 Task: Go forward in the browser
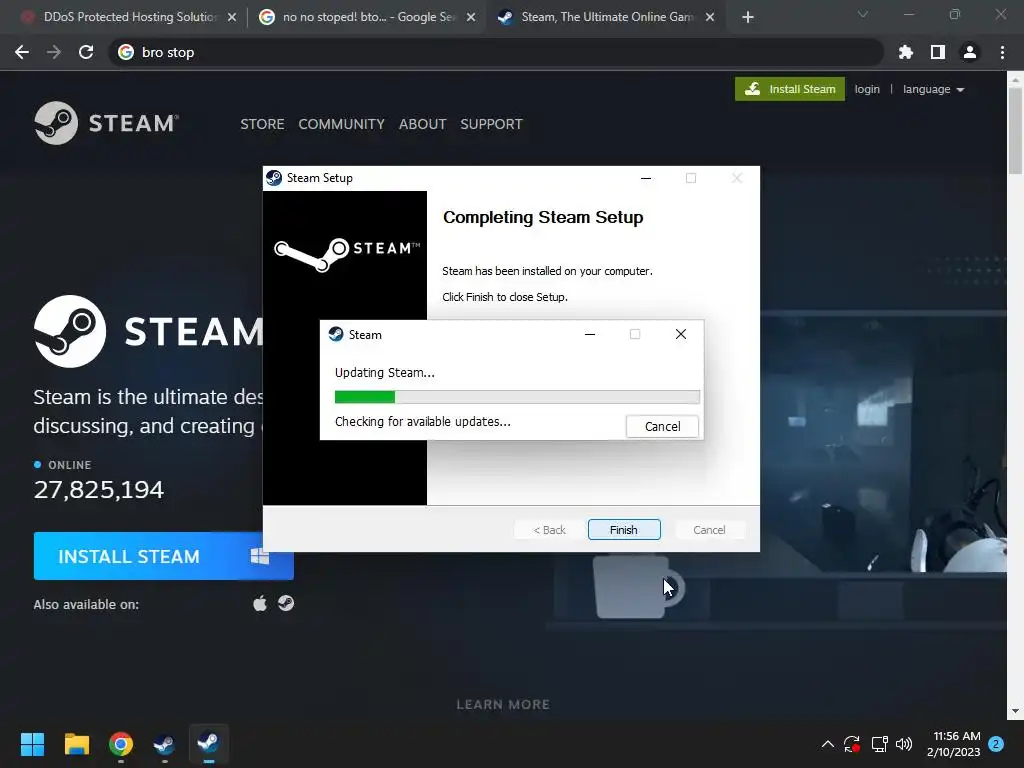pyautogui.click(x=54, y=52)
